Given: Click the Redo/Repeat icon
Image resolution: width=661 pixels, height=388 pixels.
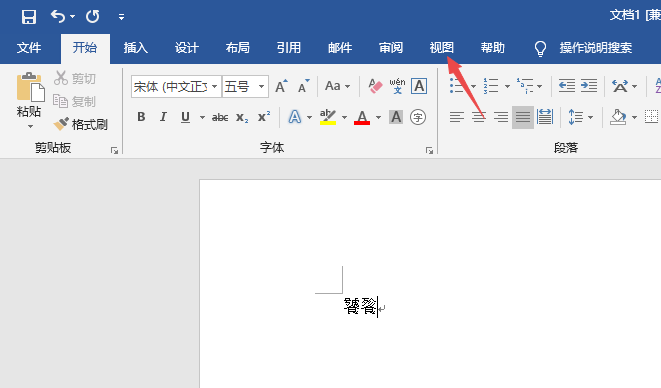Looking at the screenshot, I should 92,17.
